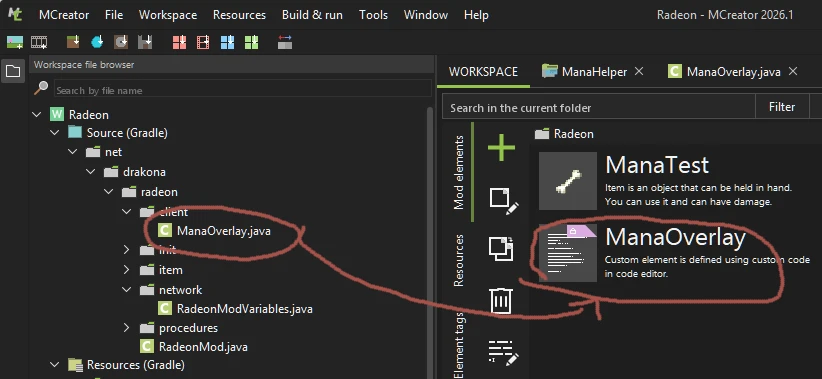Click the import grass block texture icon
822x379 pixels.
73,42
